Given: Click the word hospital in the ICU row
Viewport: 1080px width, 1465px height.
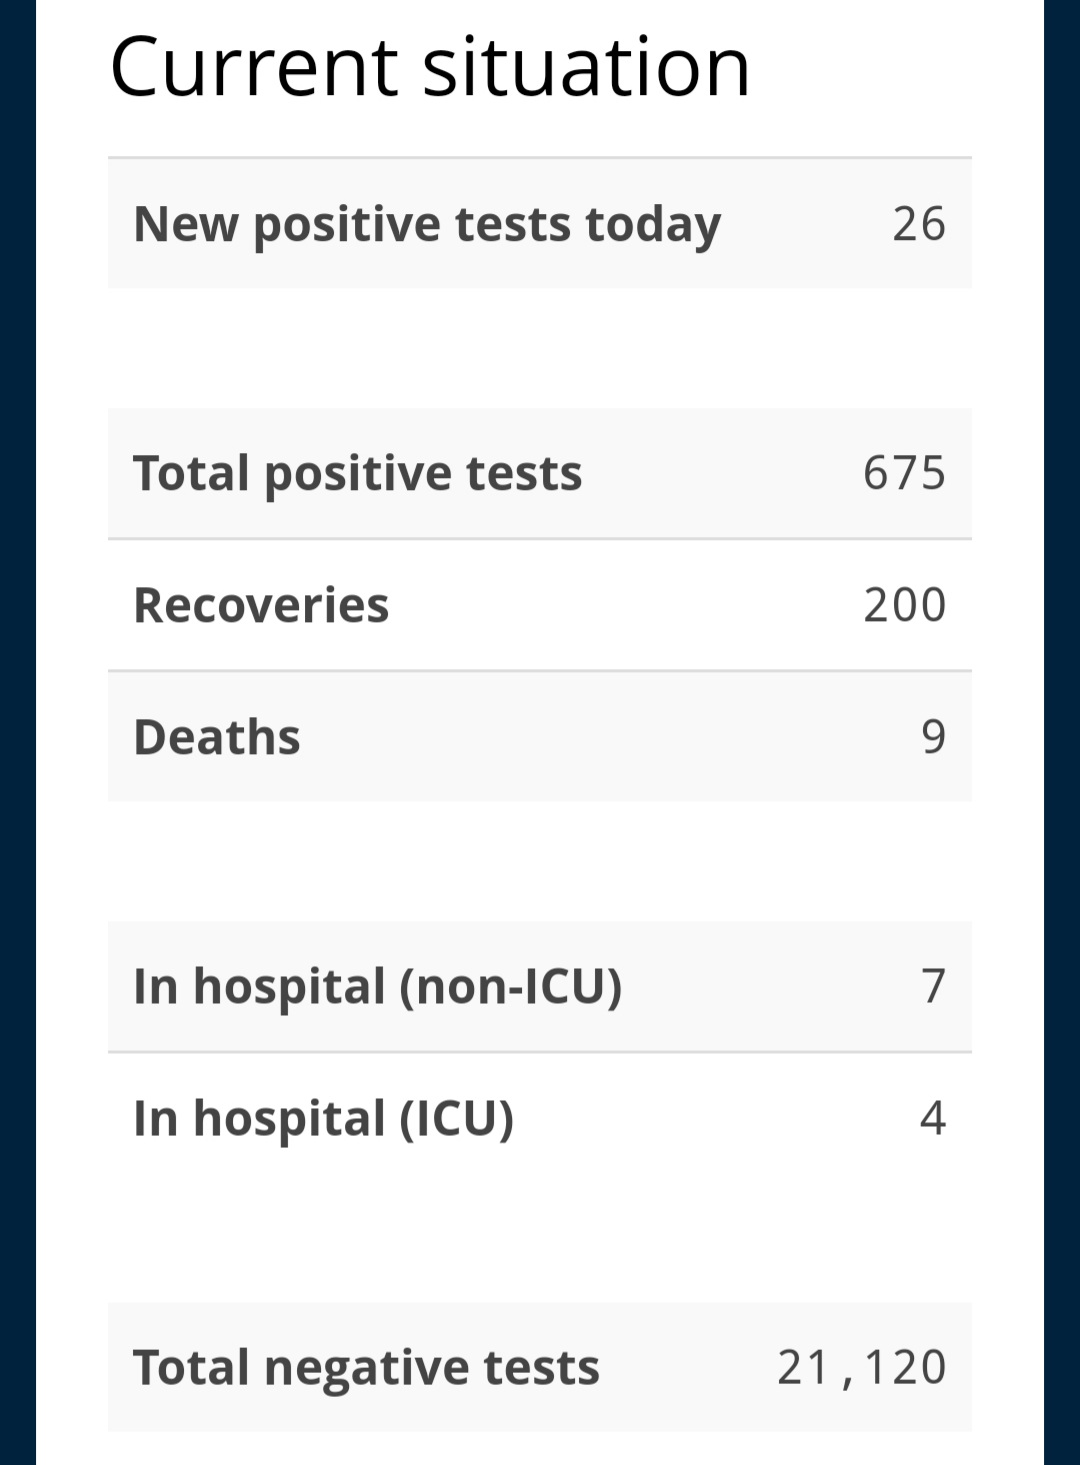Looking at the screenshot, I should coord(289,1120).
